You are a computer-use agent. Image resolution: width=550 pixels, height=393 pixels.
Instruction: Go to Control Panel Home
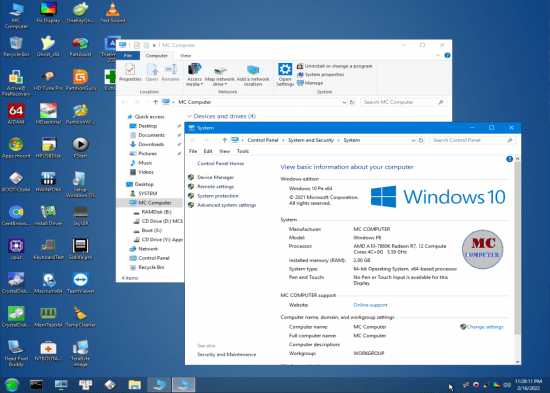coord(220,164)
